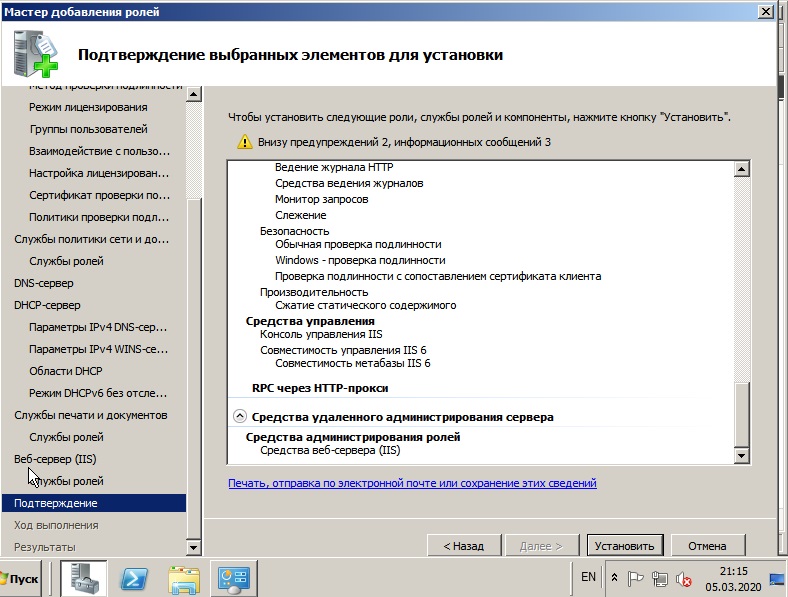The image size is (788, 597).
Task: Select Веб-сервер (IIS) step
Action: point(55,459)
